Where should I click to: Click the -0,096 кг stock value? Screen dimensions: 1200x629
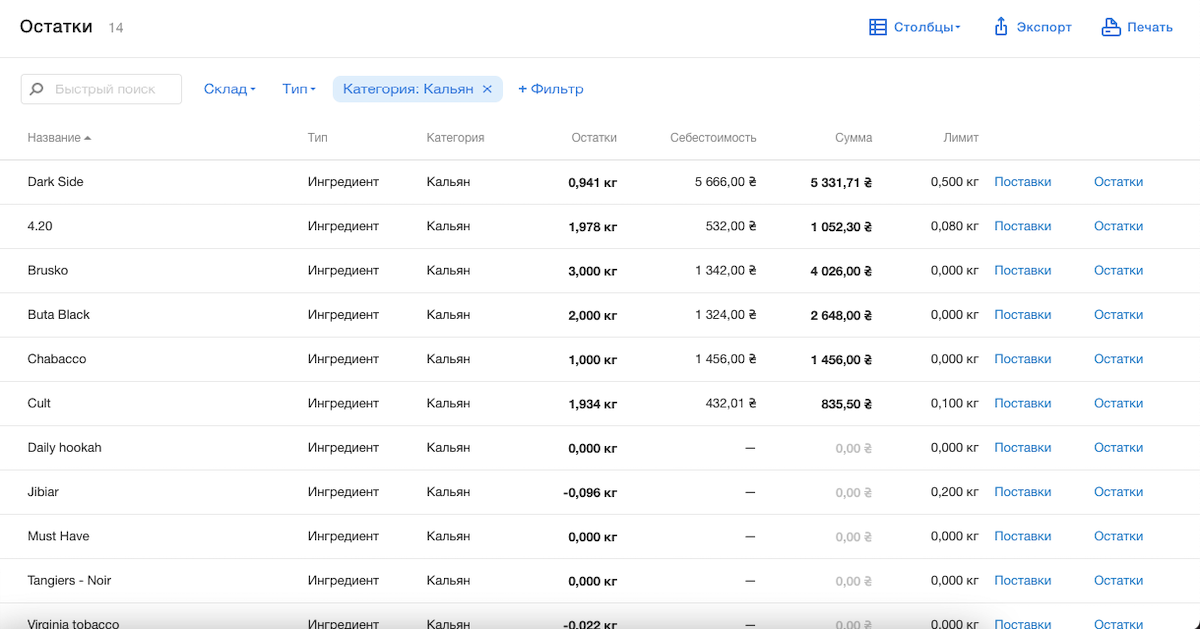pyautogui.click(x=590, y=493)
